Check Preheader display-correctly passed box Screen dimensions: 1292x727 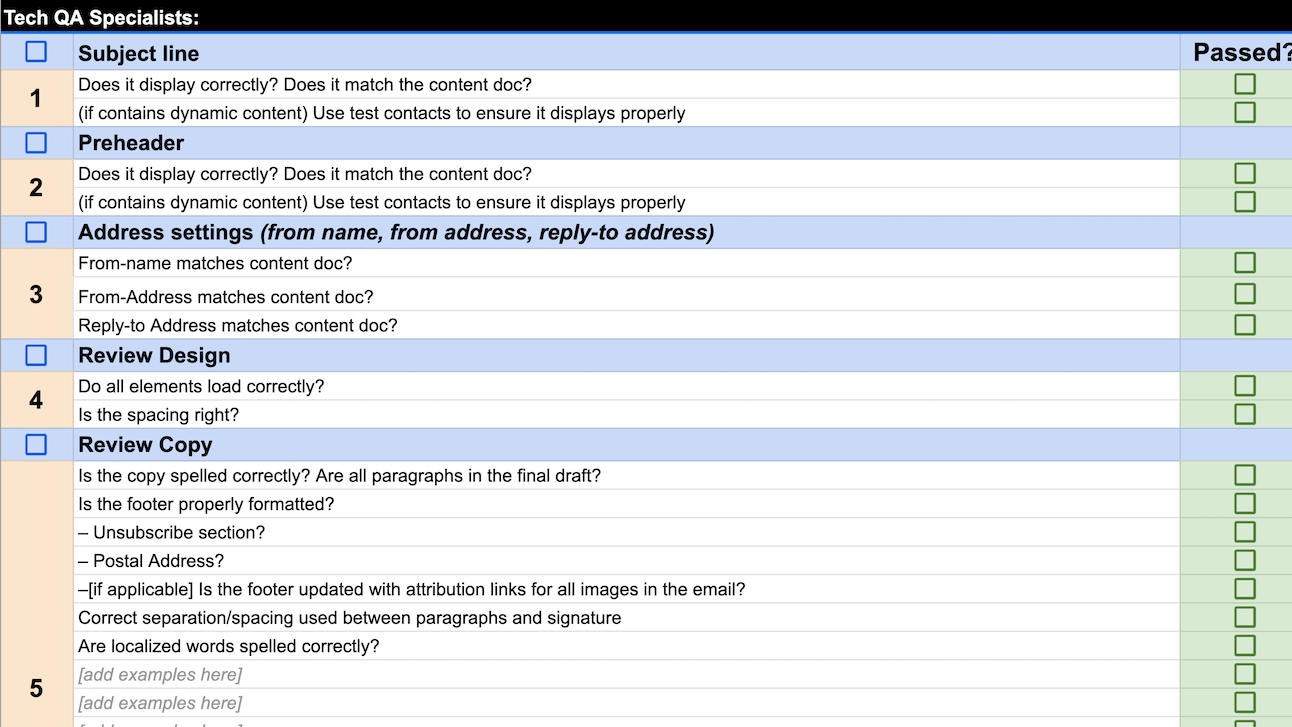click(x=1245, y=173)
